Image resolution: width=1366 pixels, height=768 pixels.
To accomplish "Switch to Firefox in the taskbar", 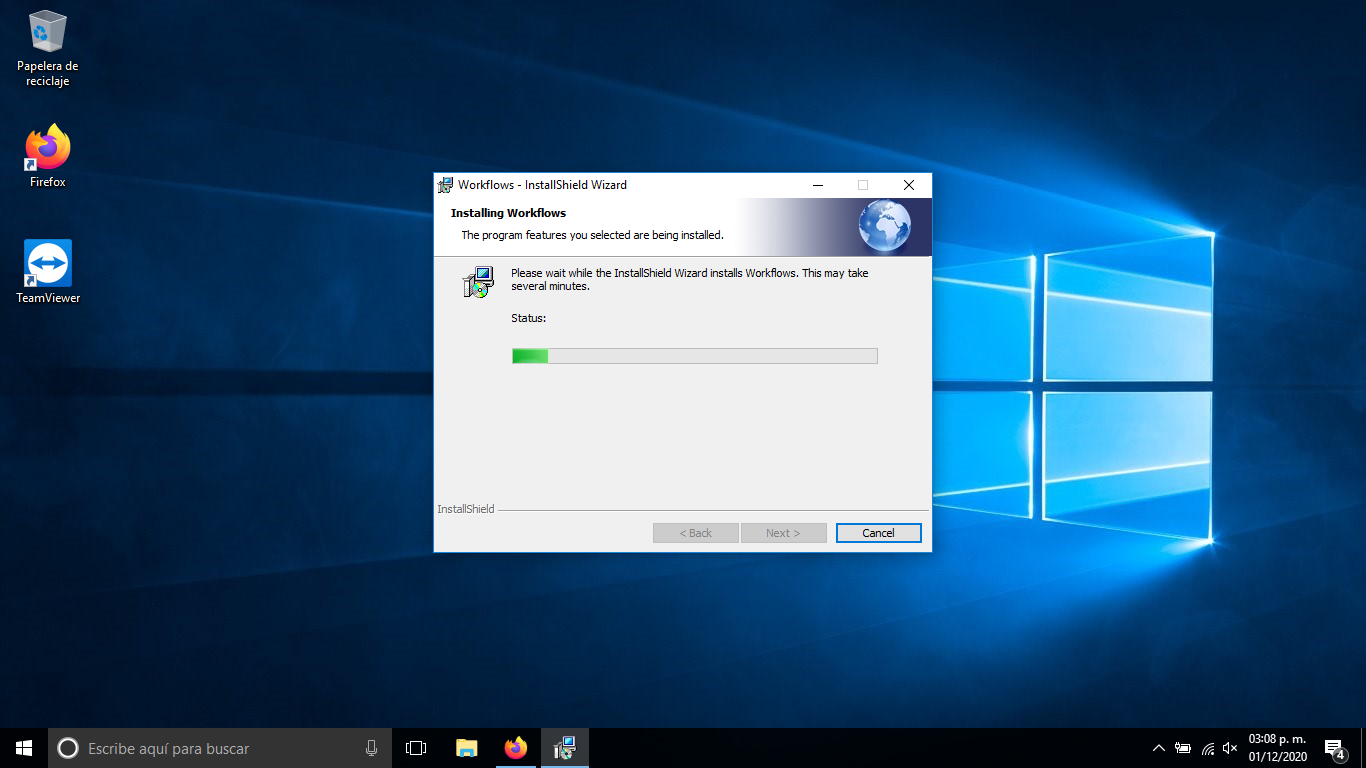I will [516, 748].
